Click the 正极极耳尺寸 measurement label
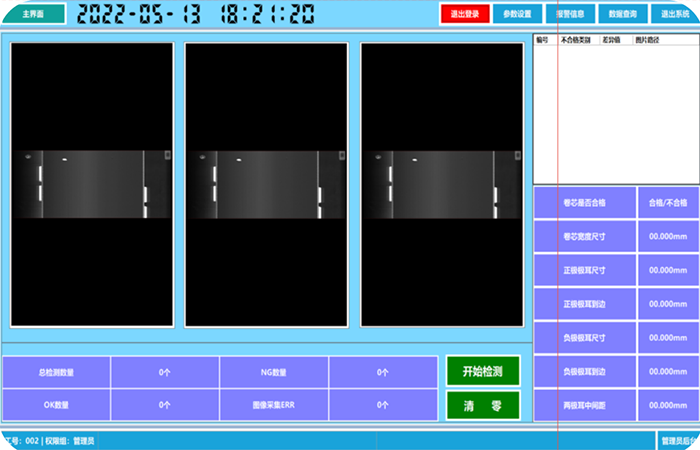Screen dimensions: 700x450 [x=585, y=270]
